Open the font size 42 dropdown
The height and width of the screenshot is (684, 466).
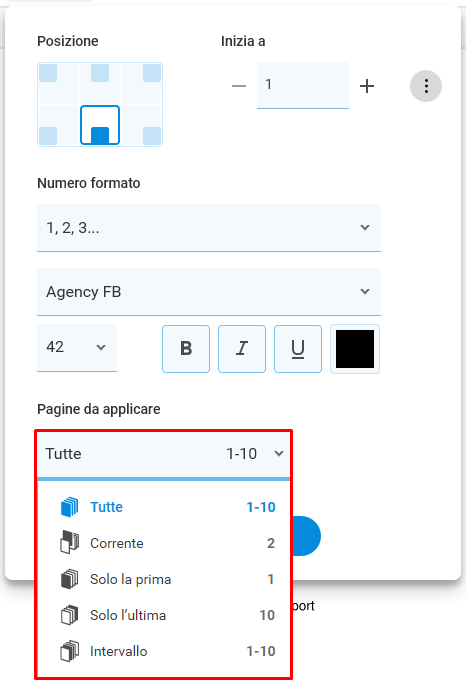(x=77, y=348)
